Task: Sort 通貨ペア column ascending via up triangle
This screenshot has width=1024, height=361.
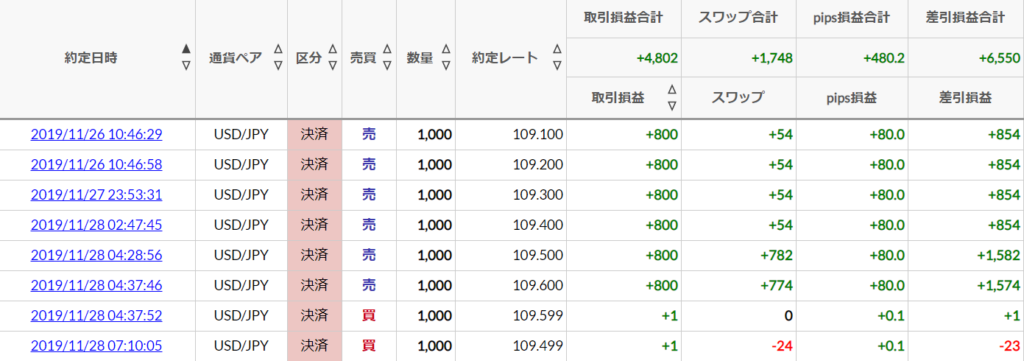Action: point(278,48)
